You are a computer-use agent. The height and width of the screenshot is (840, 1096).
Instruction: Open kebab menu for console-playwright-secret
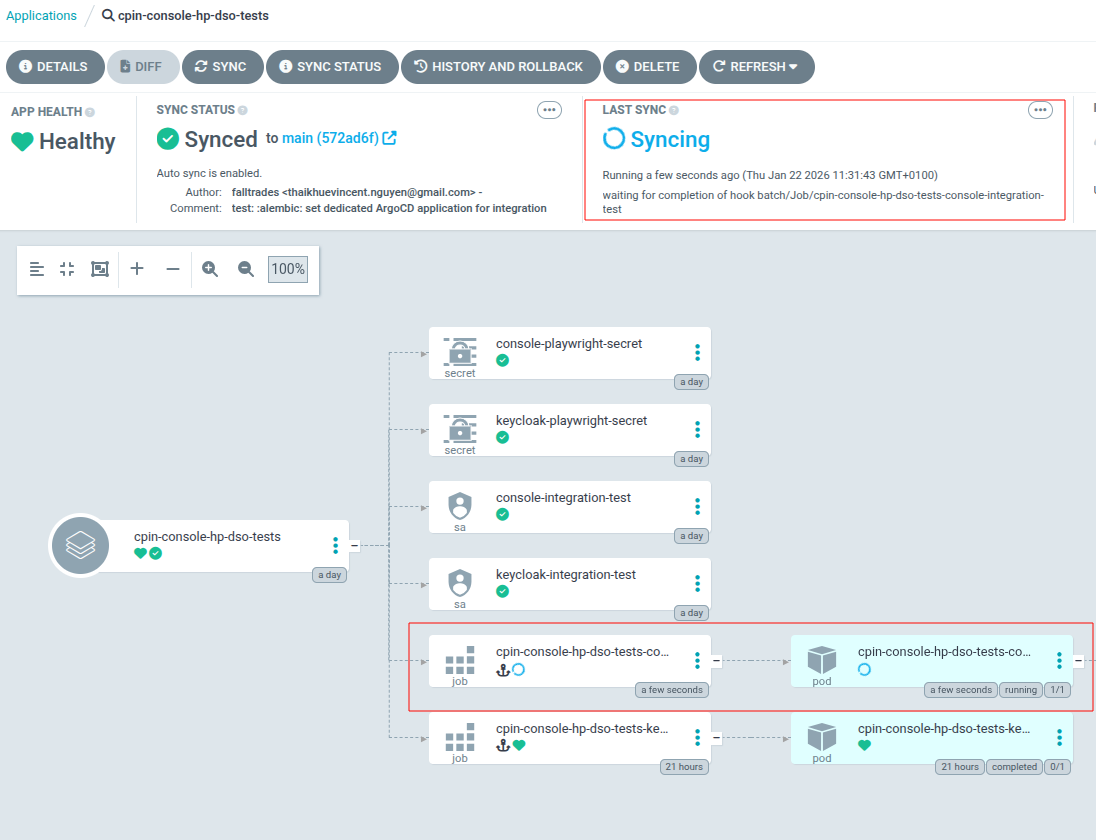pyautogui.click(x=697, y=352)
